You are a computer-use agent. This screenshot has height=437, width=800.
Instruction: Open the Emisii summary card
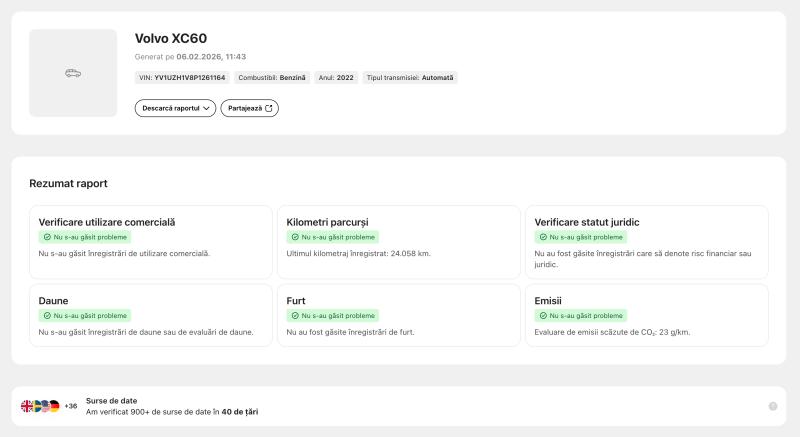pyautogui.click(x=647, y=315)
